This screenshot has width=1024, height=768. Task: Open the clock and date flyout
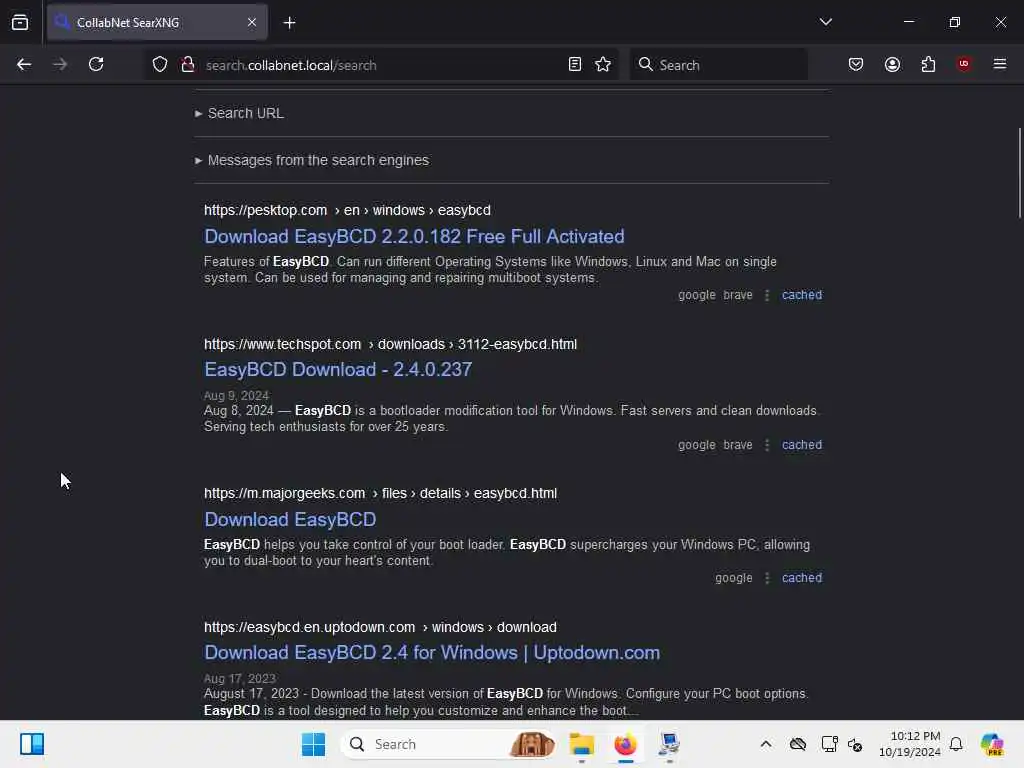click(909, 744)
